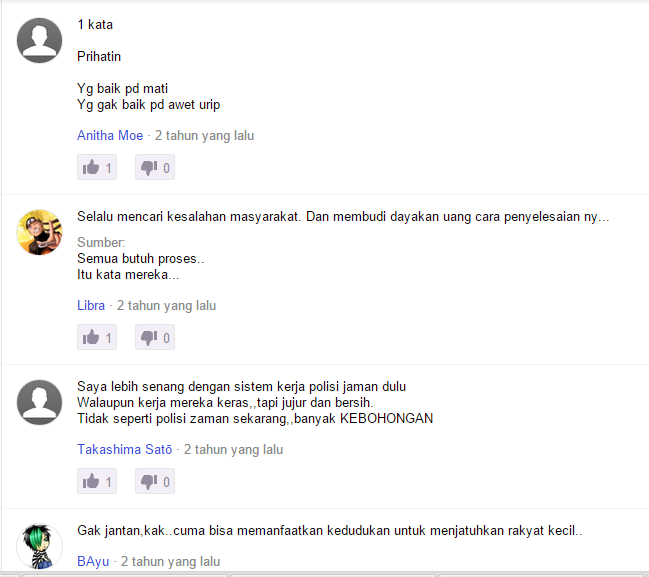649x577 pixels.
Task: Click the word "KEBOHONGAN" in the comment
Action: point(386,418)
